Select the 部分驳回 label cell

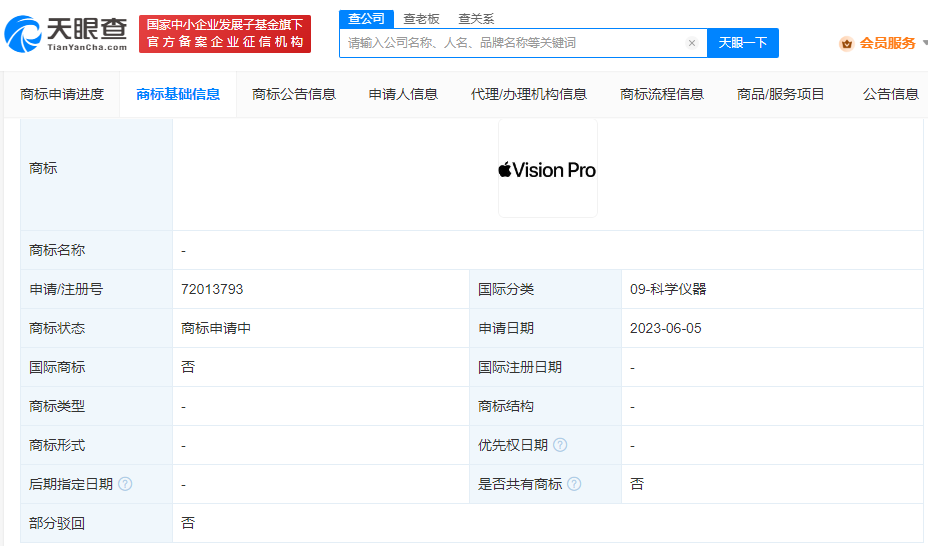coord(96,524)
